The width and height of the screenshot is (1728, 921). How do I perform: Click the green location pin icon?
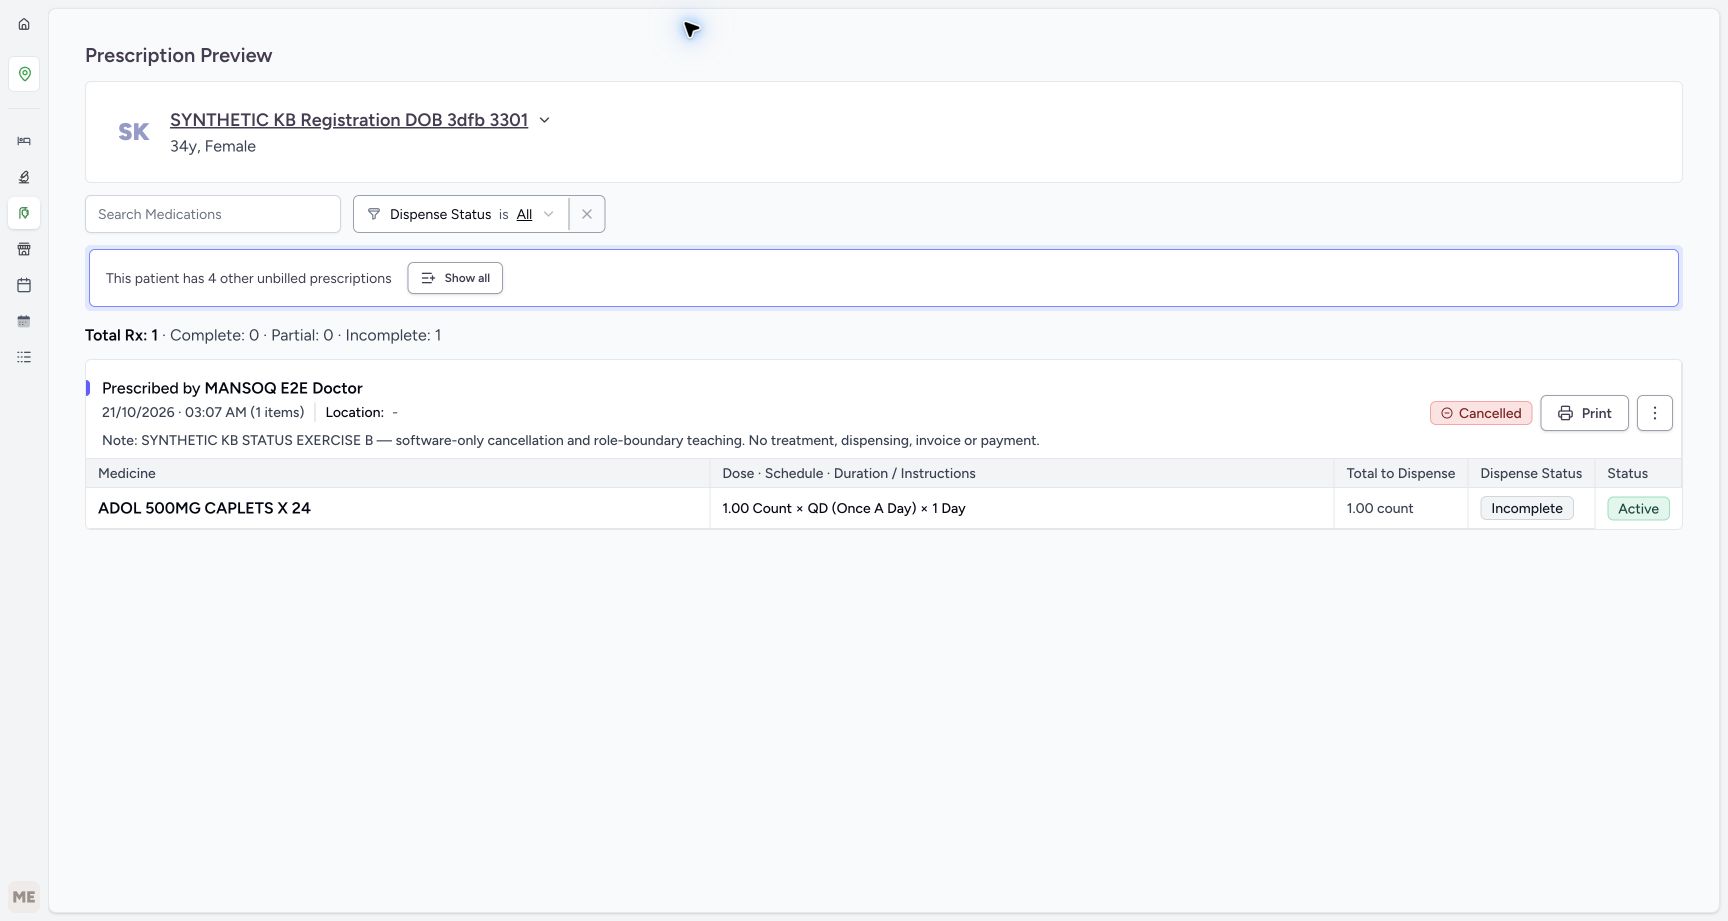[24, 74]
